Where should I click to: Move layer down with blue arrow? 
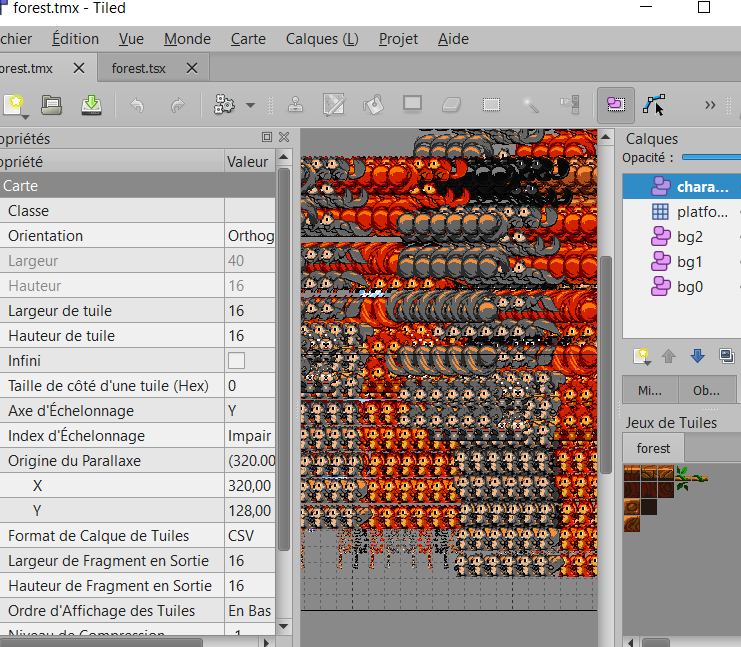[698, 356]
